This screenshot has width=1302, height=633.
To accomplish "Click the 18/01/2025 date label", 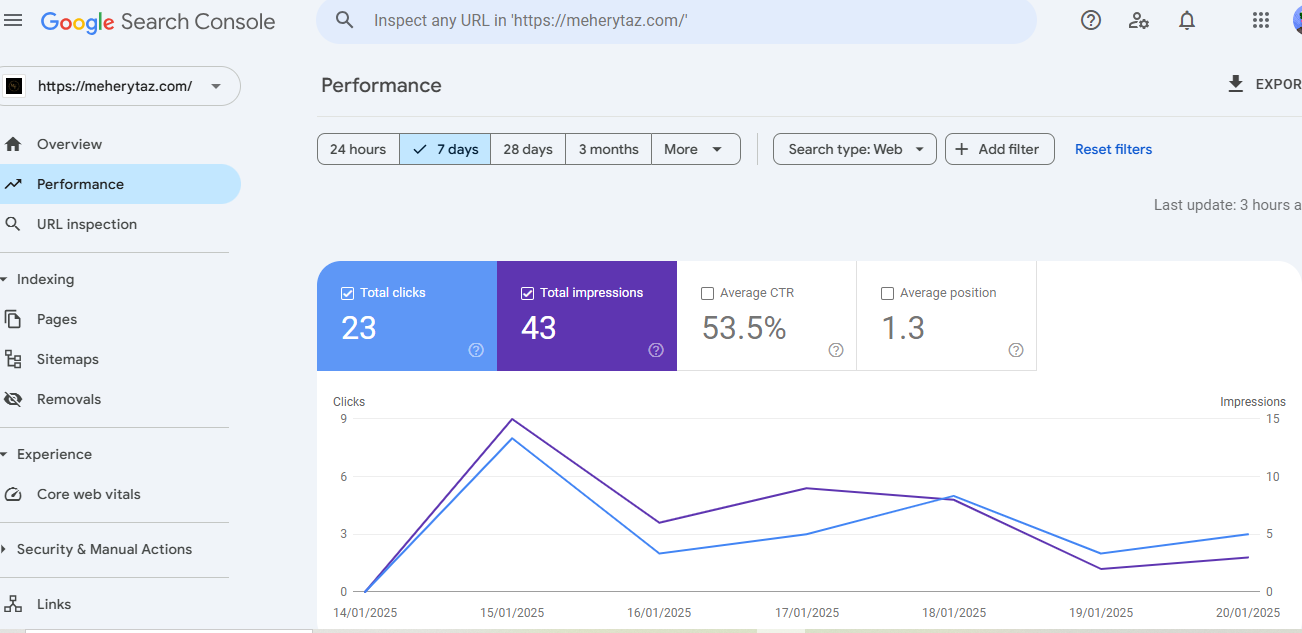I will (953, 613).
